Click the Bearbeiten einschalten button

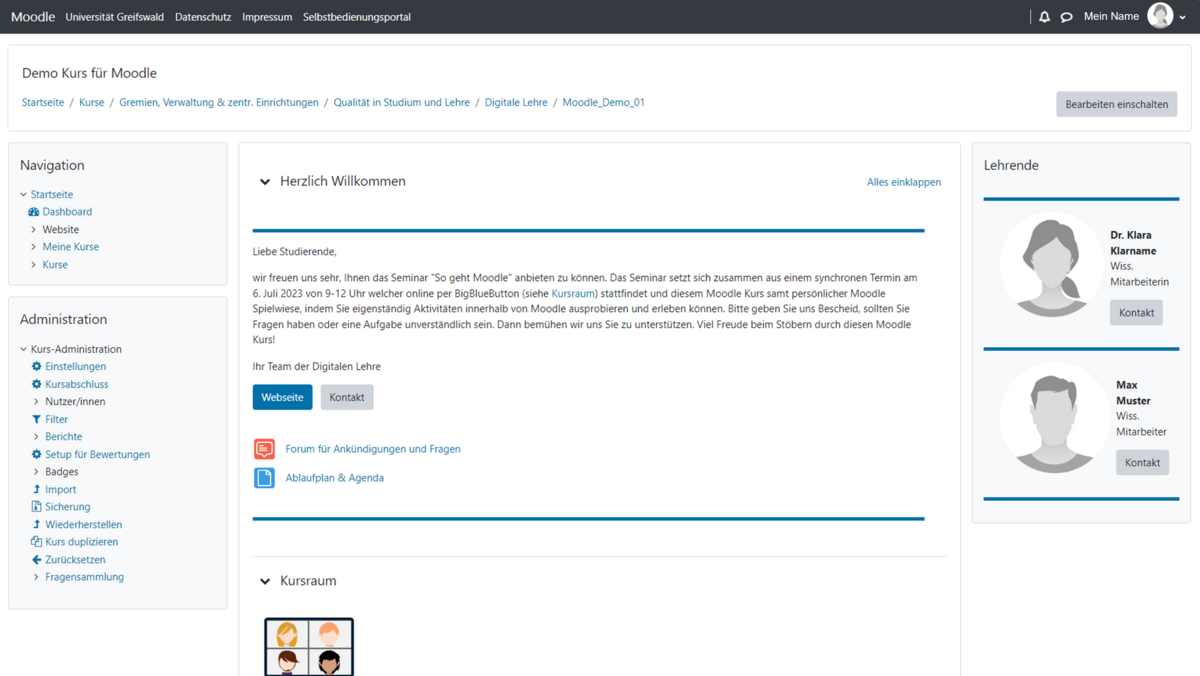pos(1116,104)
